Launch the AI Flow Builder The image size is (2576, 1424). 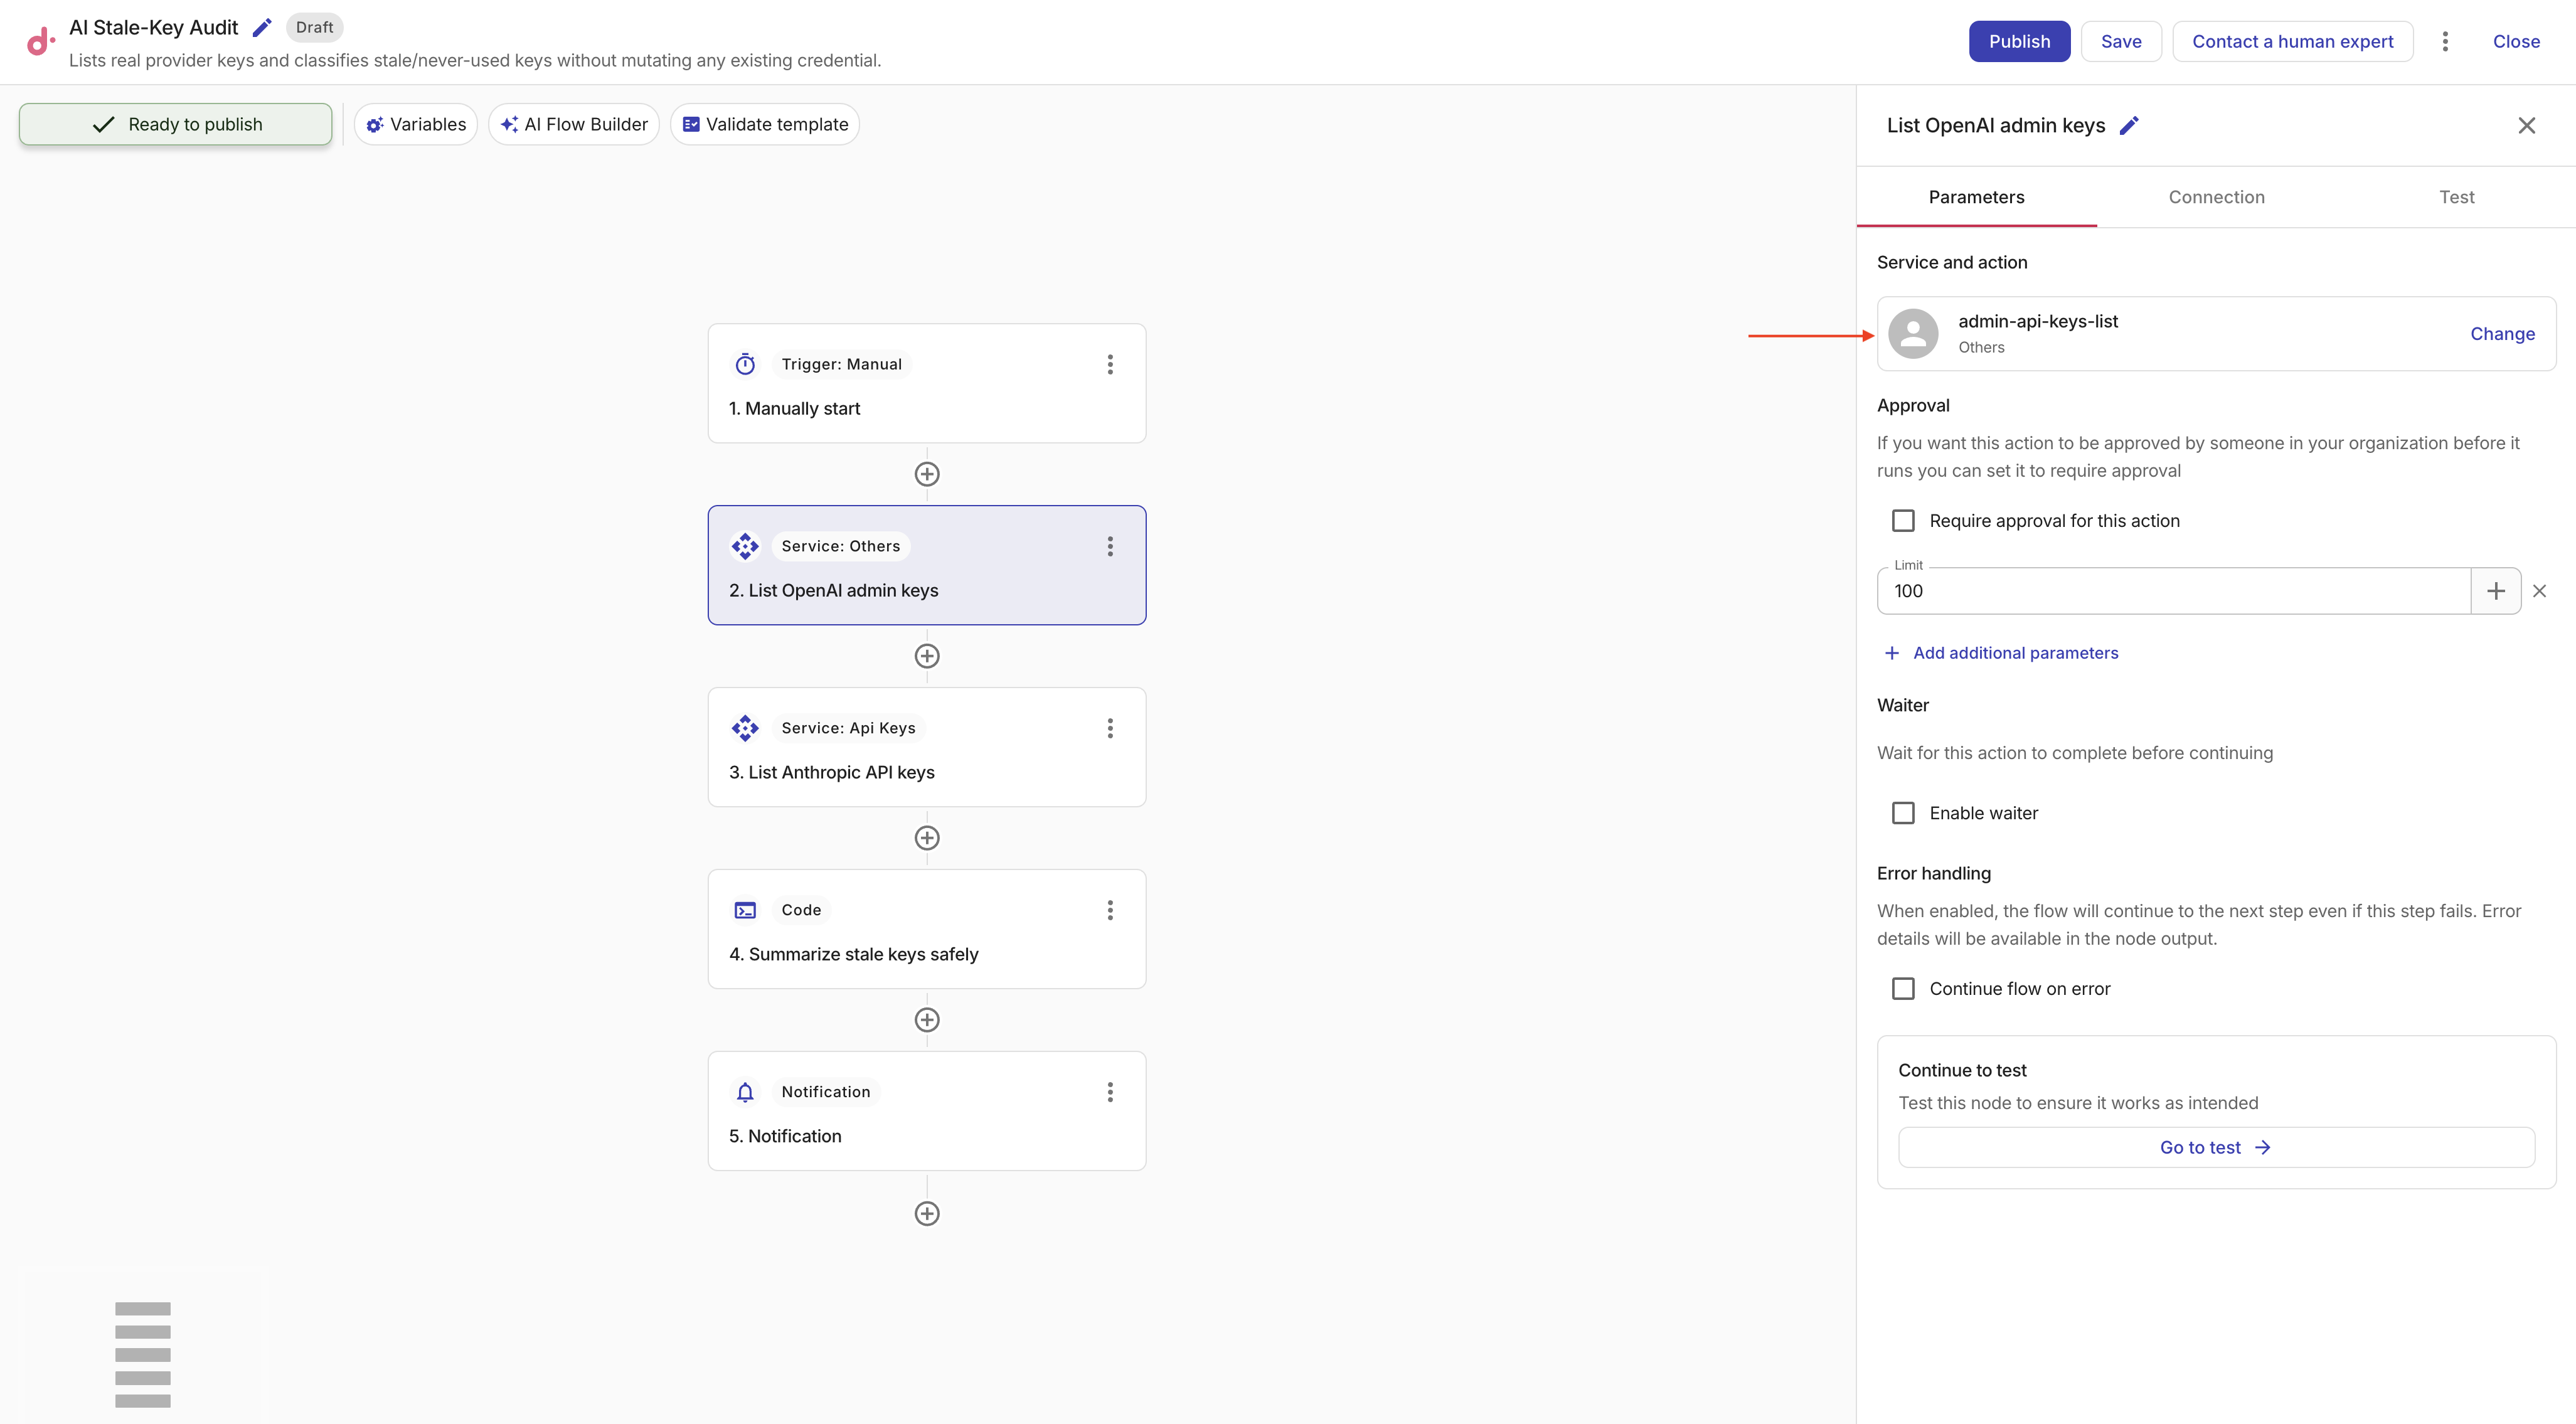click(574, 124)
